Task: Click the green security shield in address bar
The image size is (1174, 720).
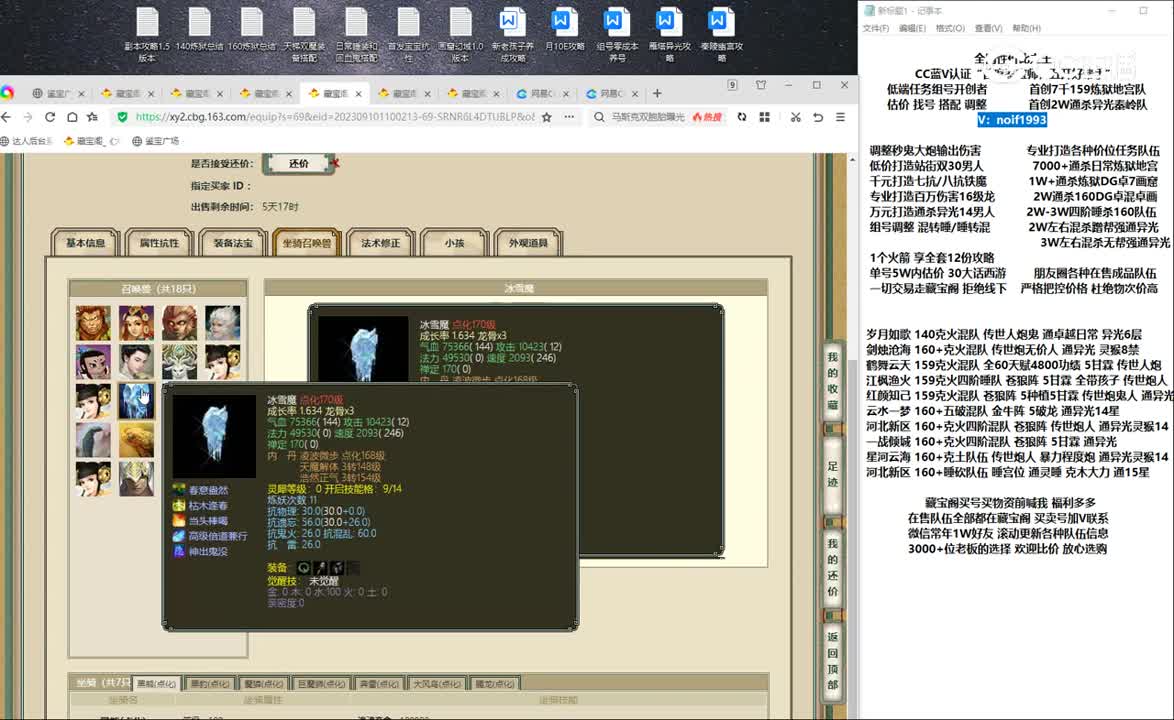Action: pos(123,117)
